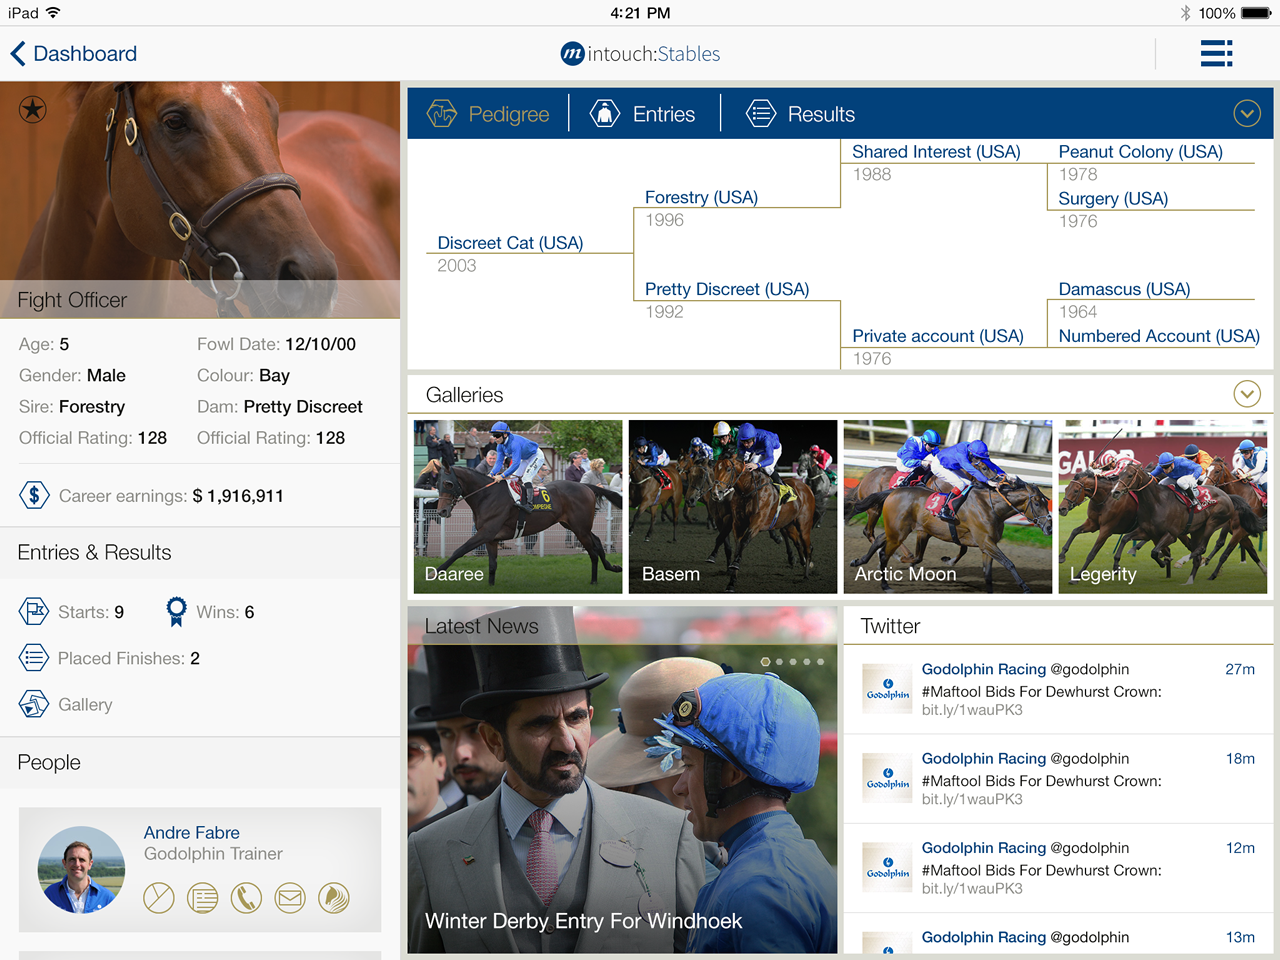Tap the career earnings dollar icon

tap(34, 495)
